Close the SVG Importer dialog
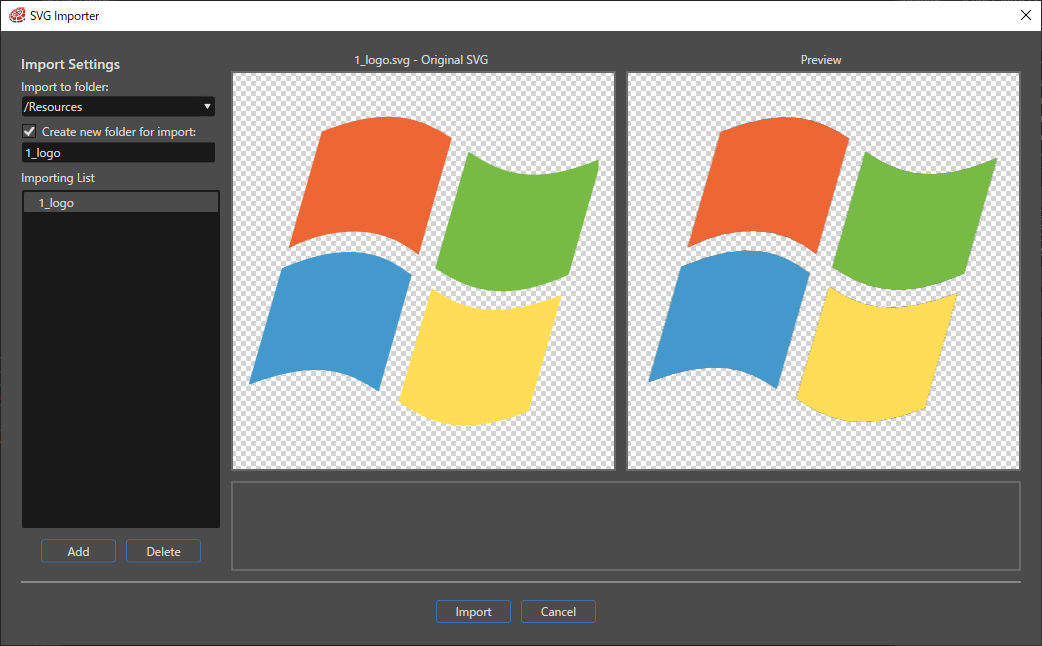This screenshot has width=1042, height=646. click(1025, 15)
